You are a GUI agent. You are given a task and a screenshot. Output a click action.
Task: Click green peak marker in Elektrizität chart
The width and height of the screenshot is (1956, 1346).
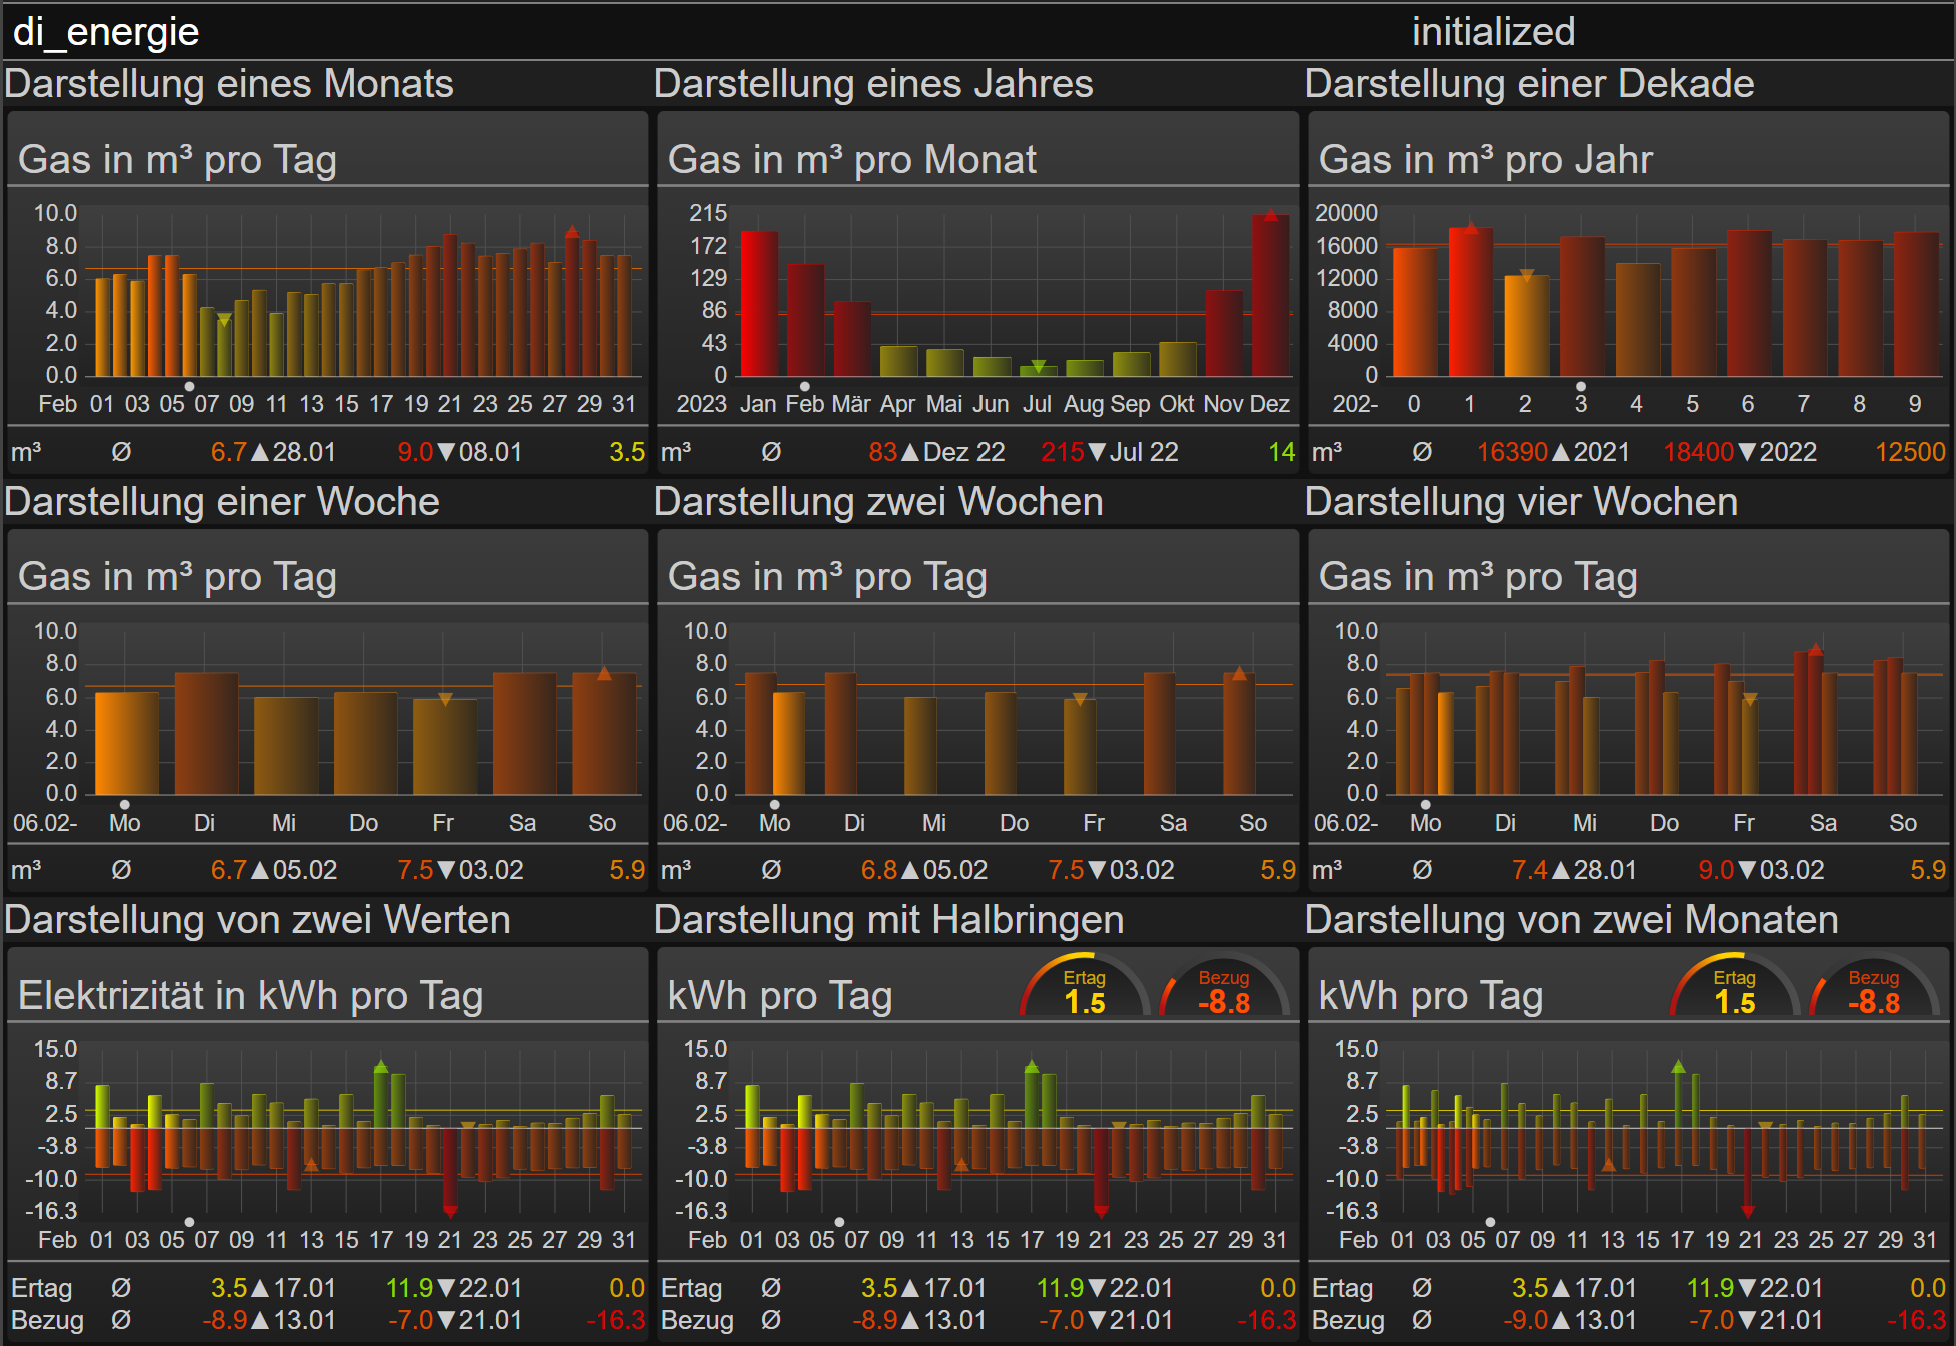click(x=381, y=1066)
